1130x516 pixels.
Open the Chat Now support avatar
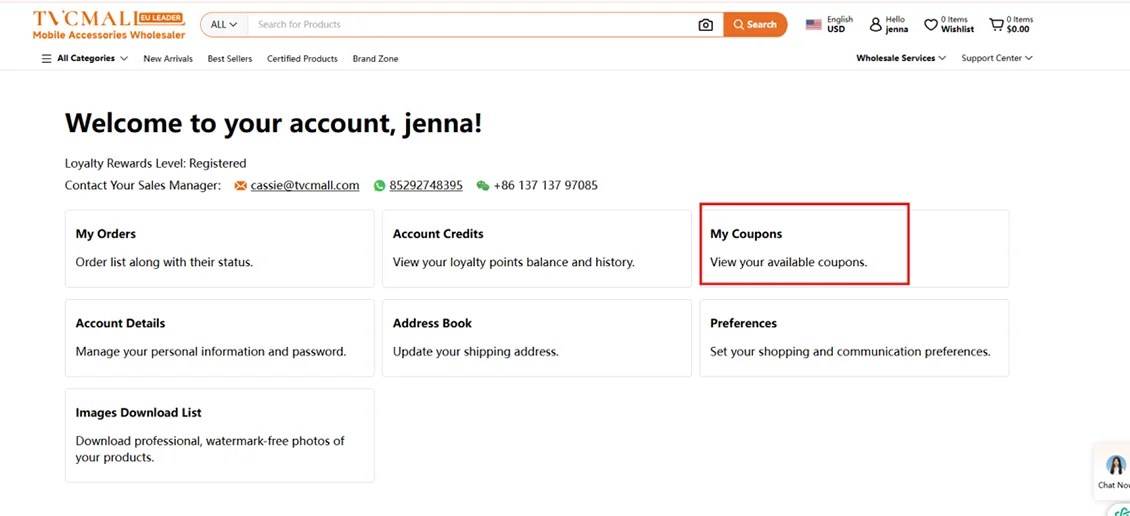(1115, 467)
